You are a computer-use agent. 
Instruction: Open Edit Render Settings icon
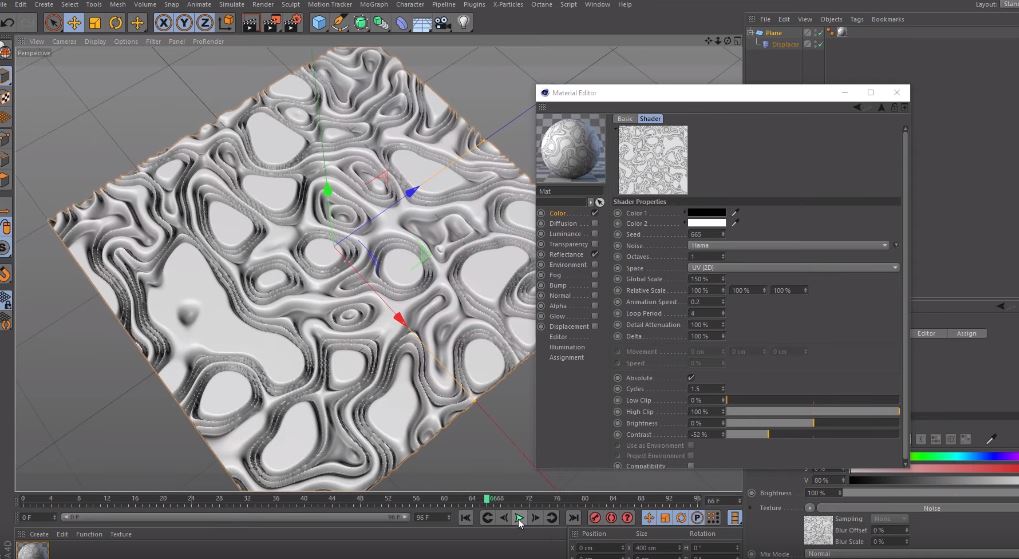click(x=293, y=23)
